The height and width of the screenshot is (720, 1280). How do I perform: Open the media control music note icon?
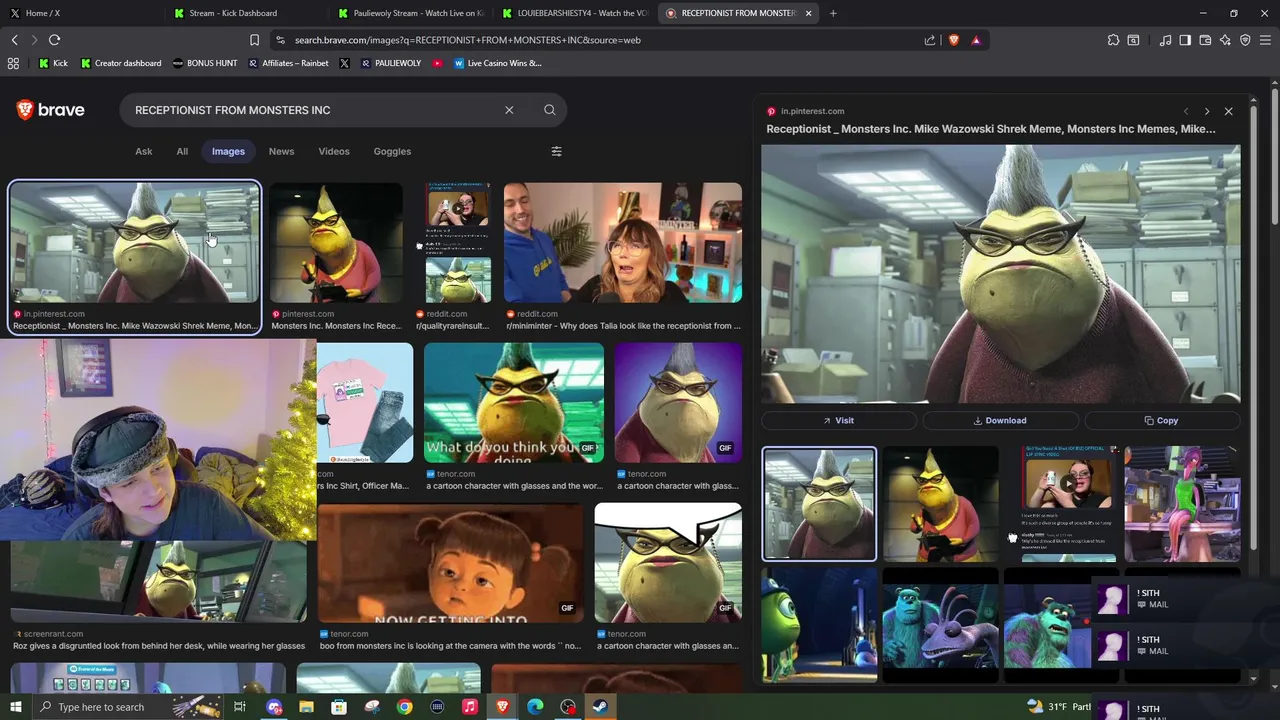(x=1165, y=40)
